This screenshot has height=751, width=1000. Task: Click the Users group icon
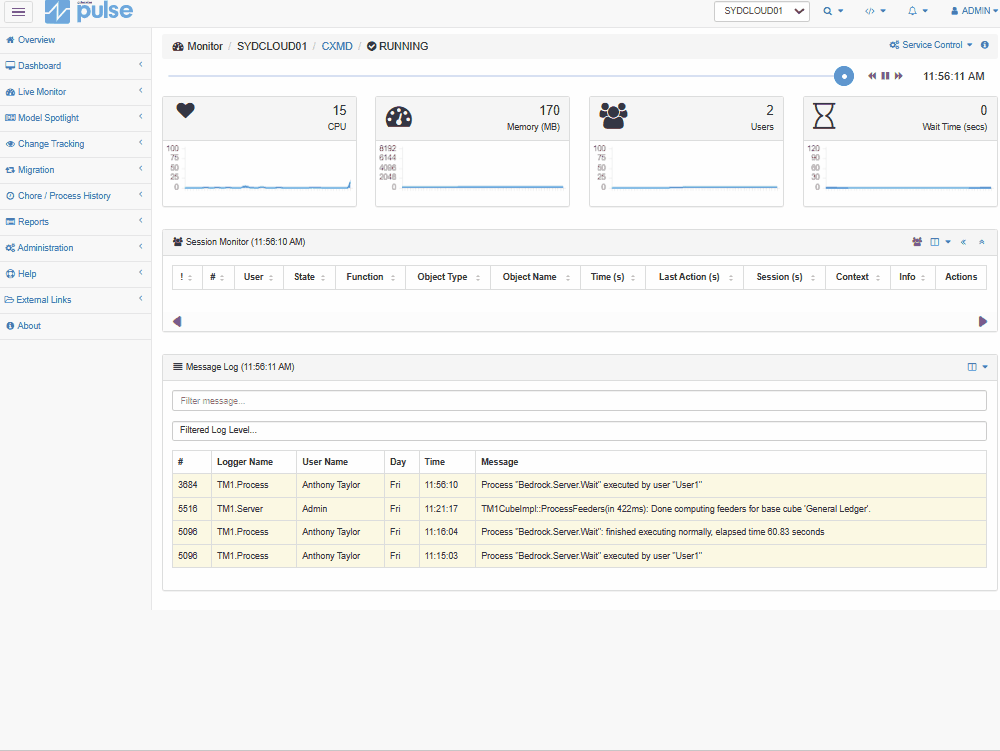tap(614, 116)
